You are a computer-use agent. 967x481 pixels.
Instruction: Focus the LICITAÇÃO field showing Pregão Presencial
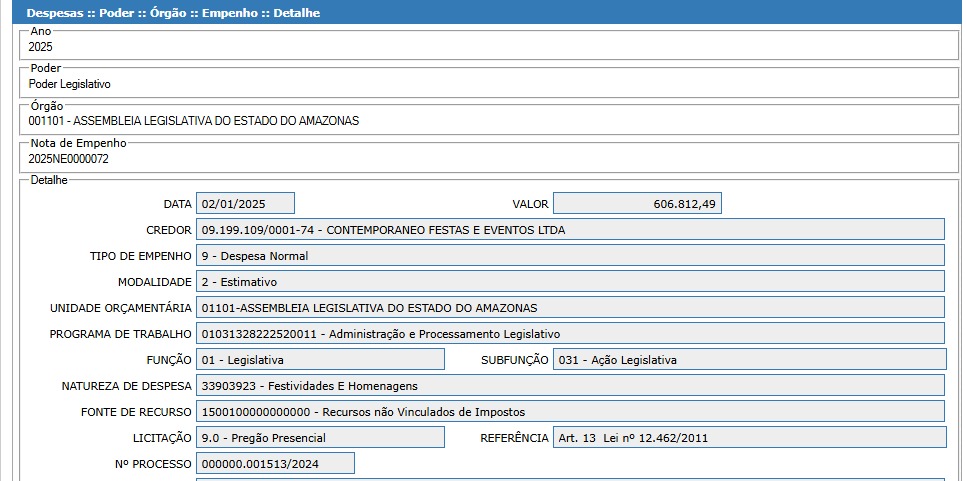click(320, 437)
